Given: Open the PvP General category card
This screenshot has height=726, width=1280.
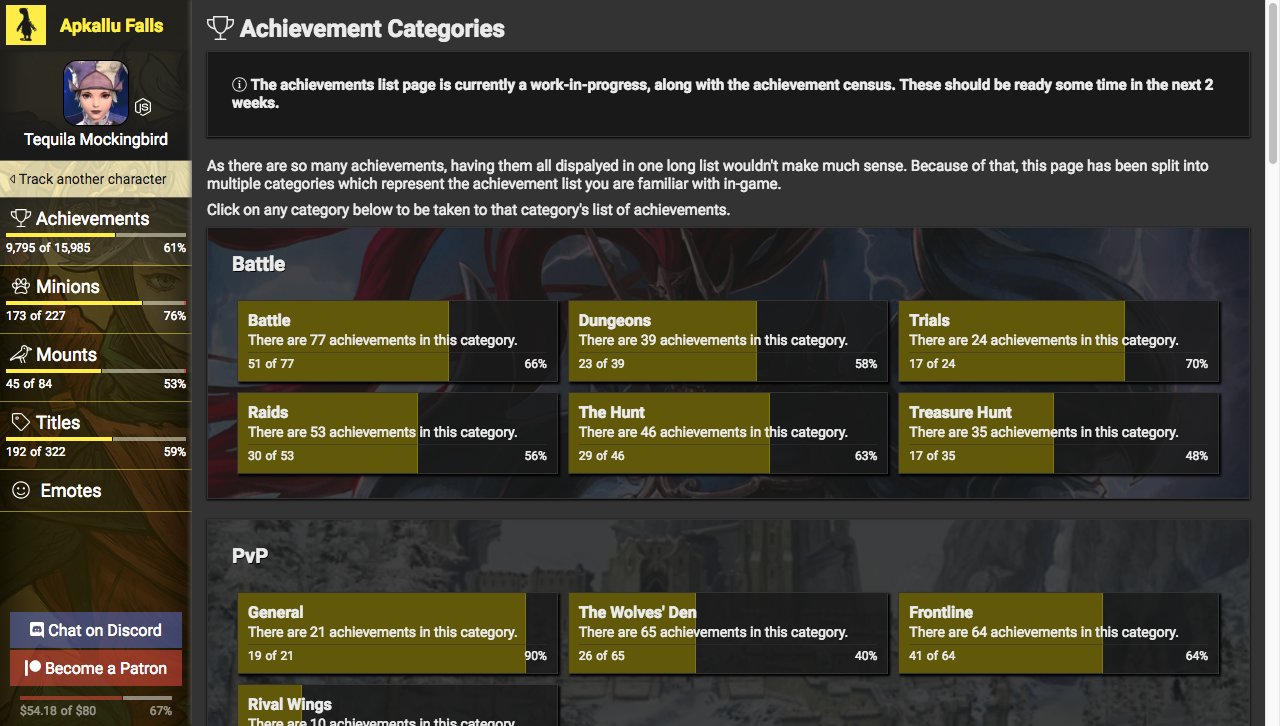Looking at the screenshot, I should (398, 633).
